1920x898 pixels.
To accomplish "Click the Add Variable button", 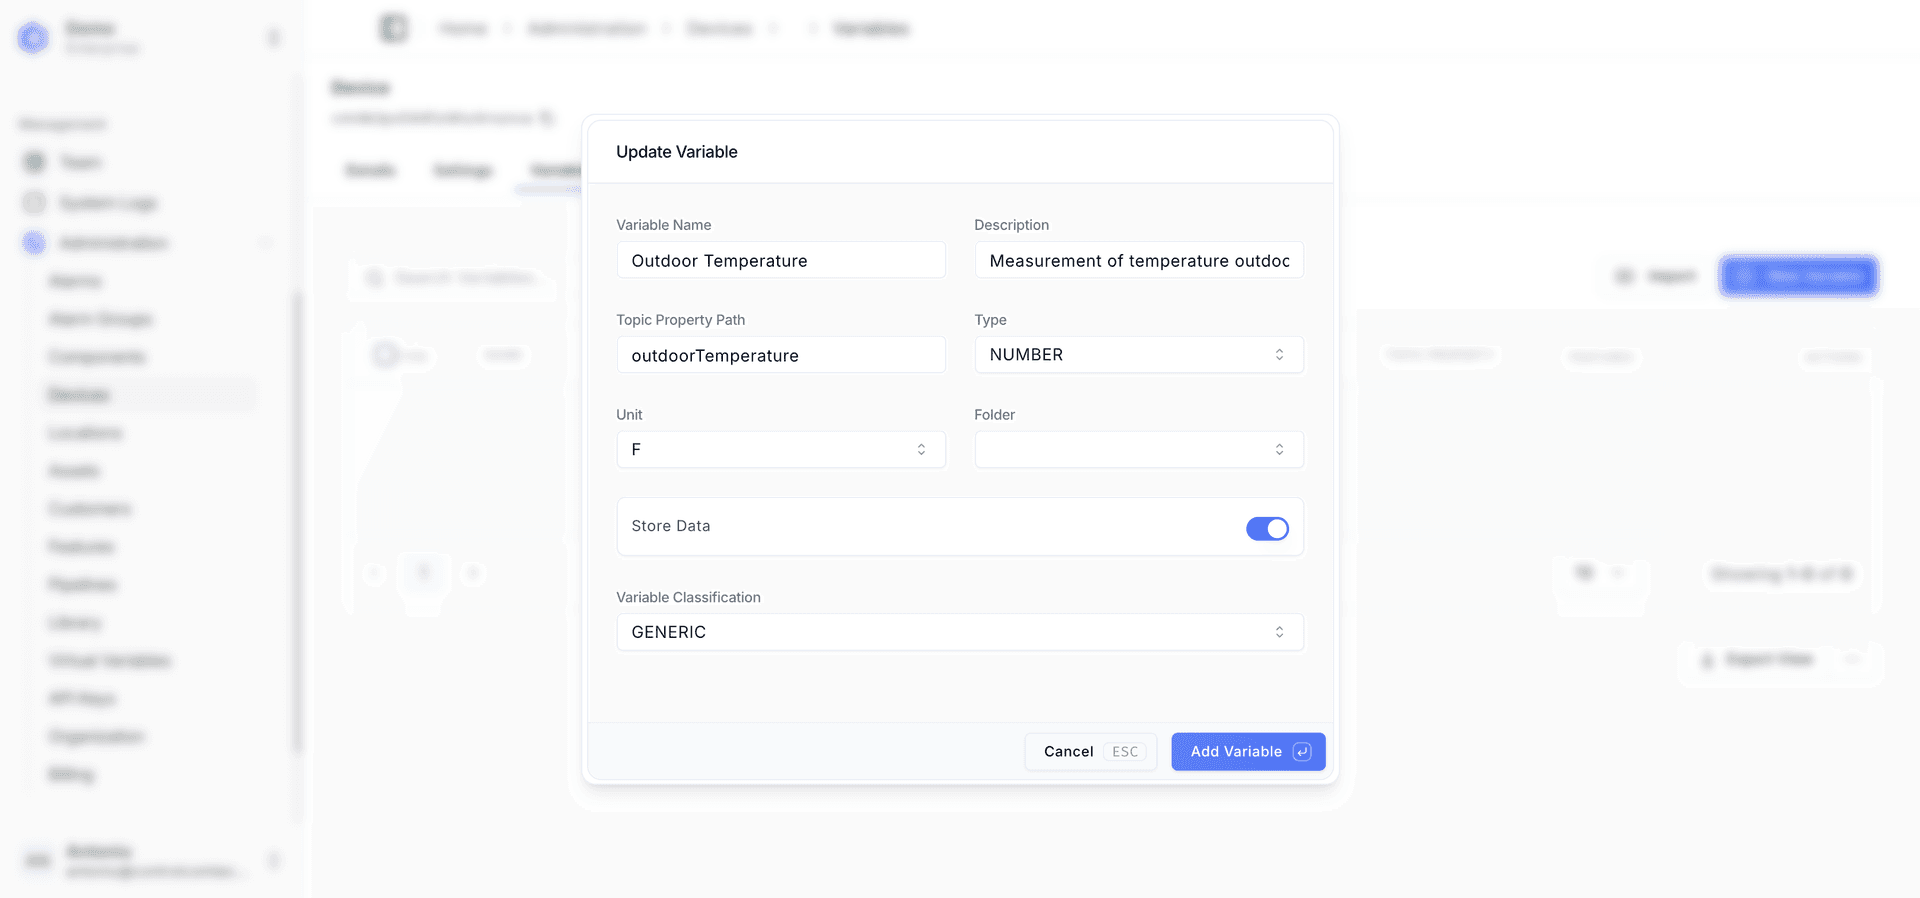I will [1236, 752].
